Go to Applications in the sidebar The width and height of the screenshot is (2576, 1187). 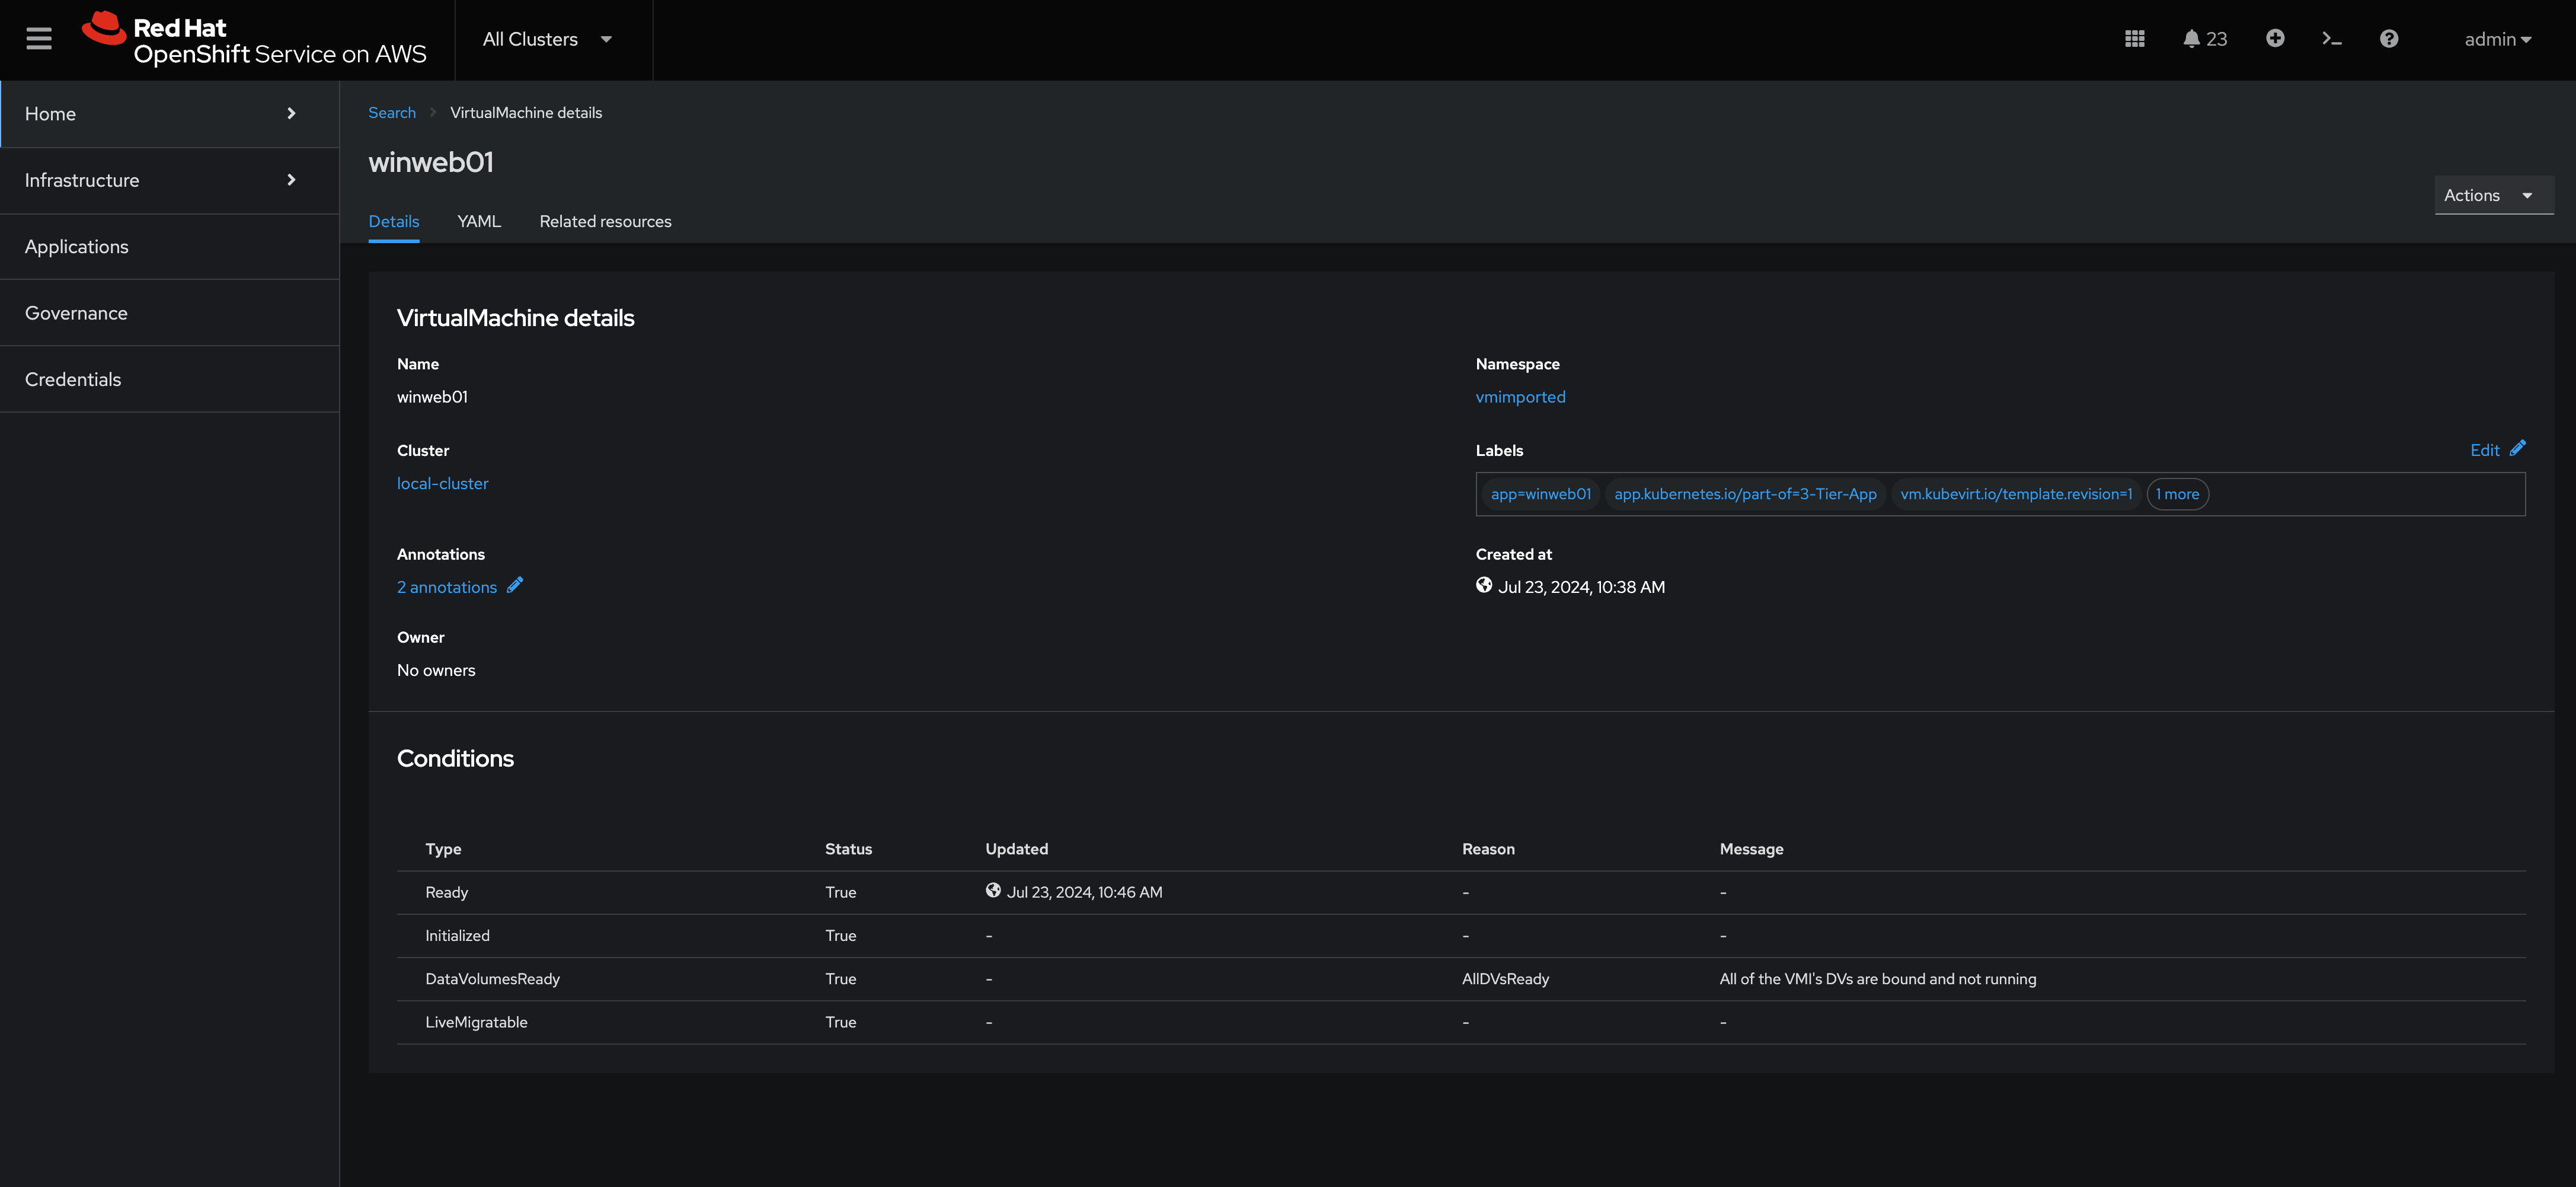[x=170, y=247]
